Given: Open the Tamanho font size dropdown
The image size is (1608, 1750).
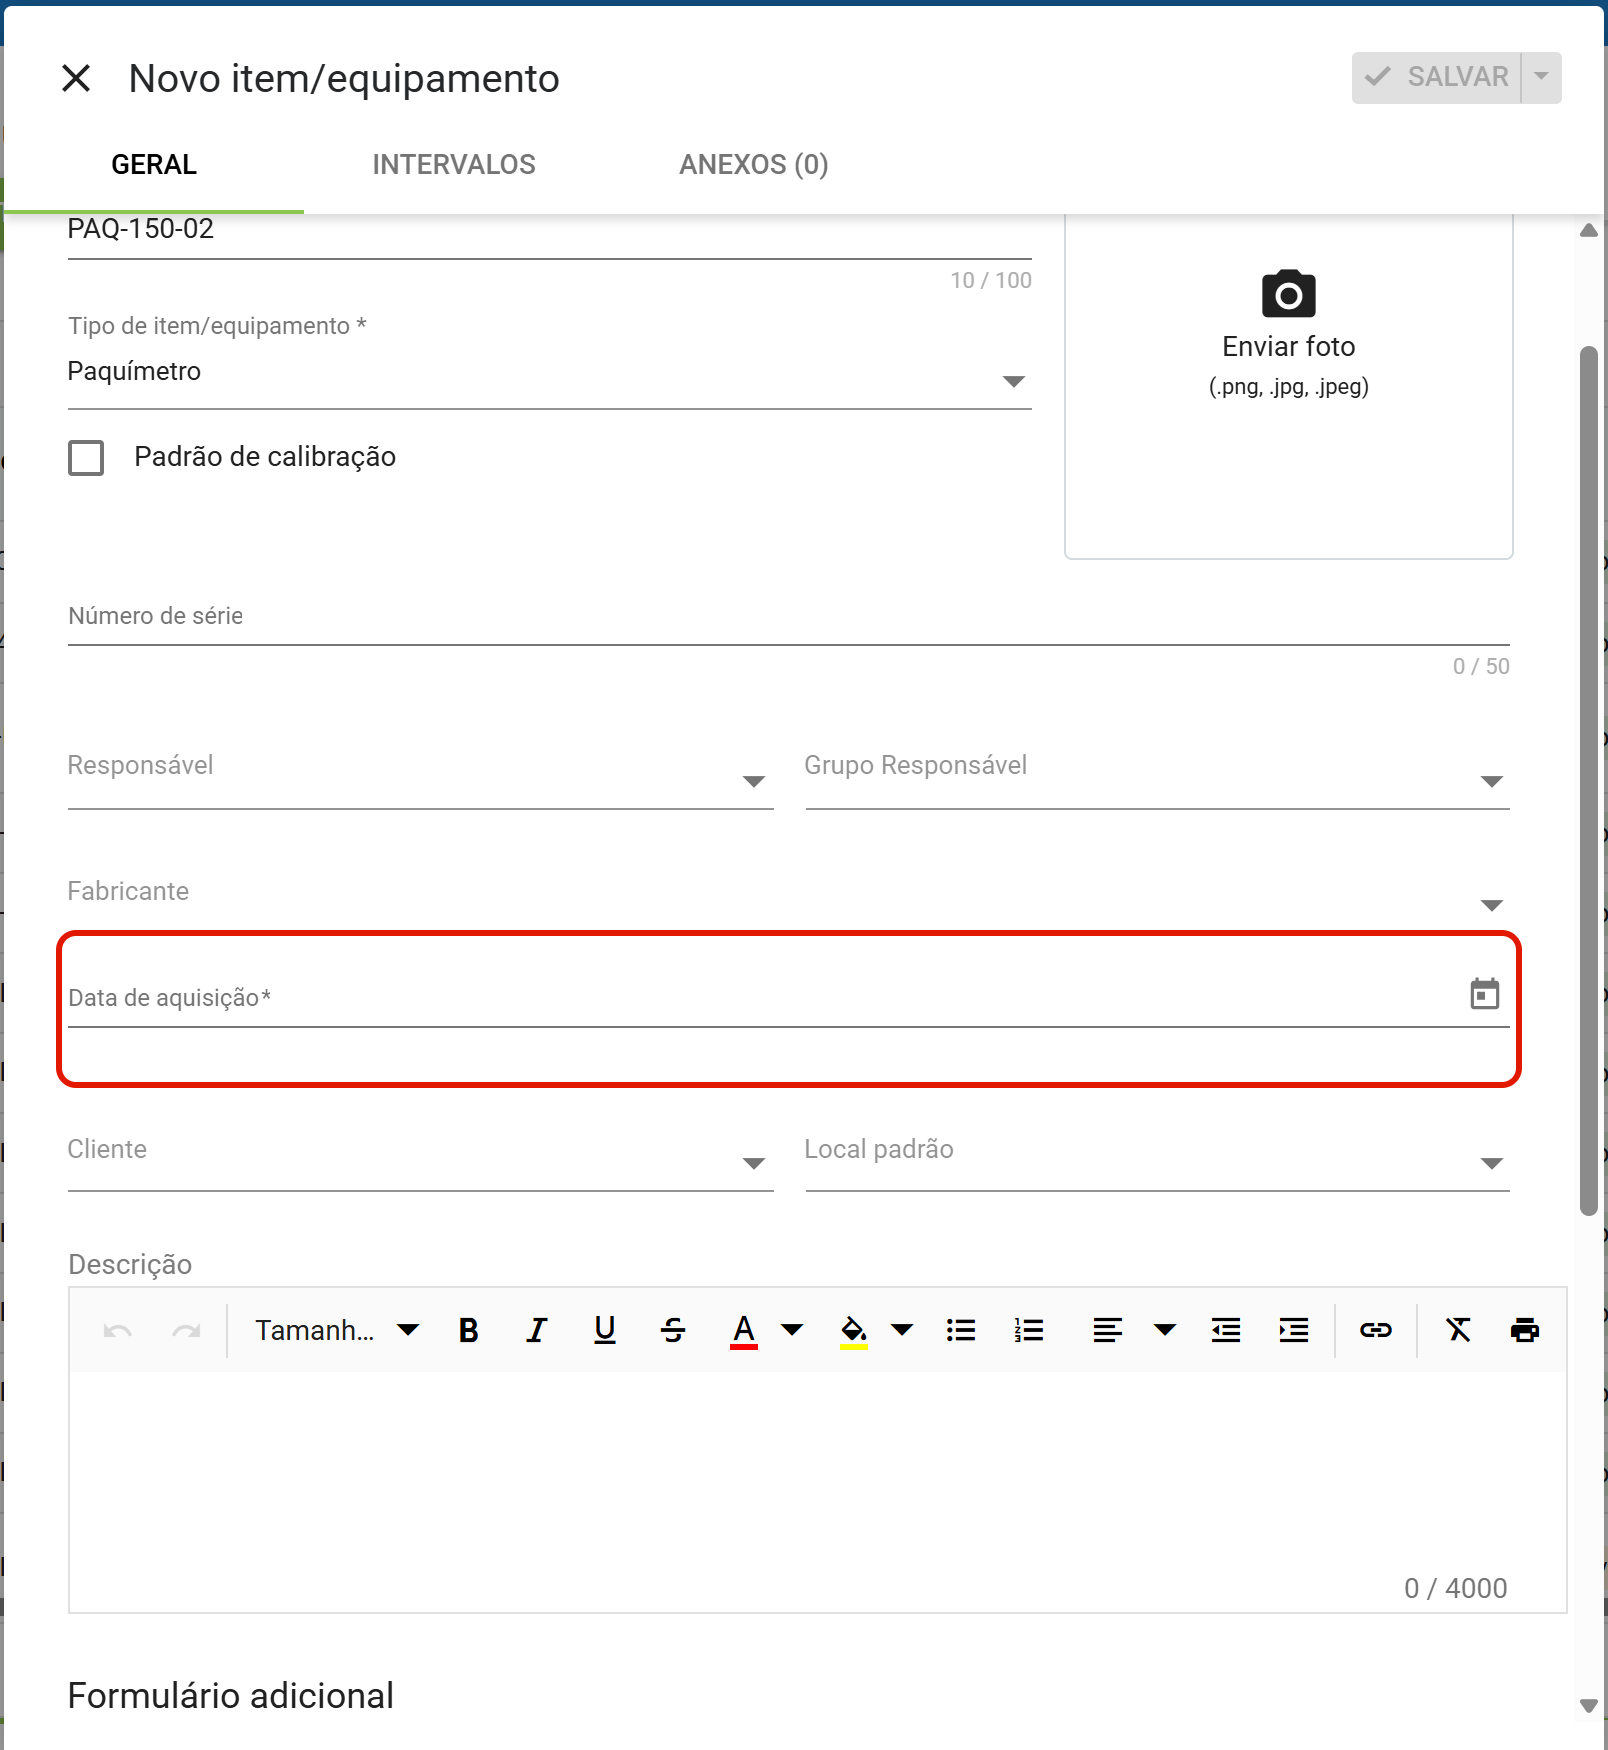Looking at the screenshot, I should coord(337,1330).
